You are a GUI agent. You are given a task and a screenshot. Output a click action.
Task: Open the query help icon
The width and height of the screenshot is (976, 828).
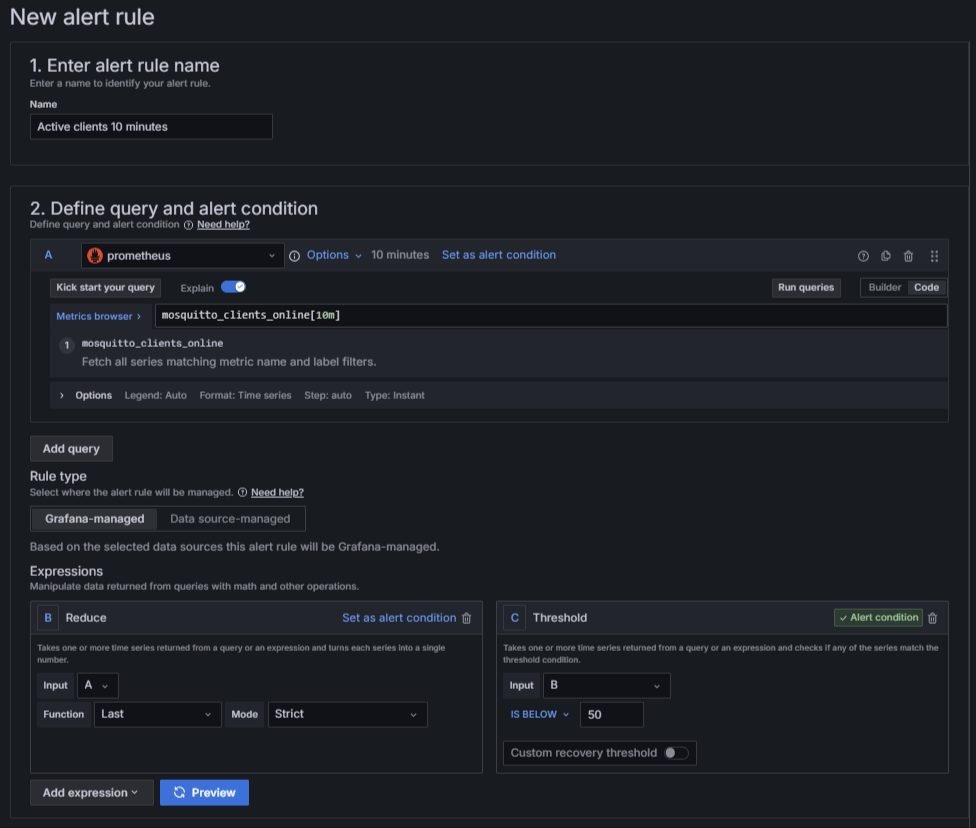(x=864, y=256)
